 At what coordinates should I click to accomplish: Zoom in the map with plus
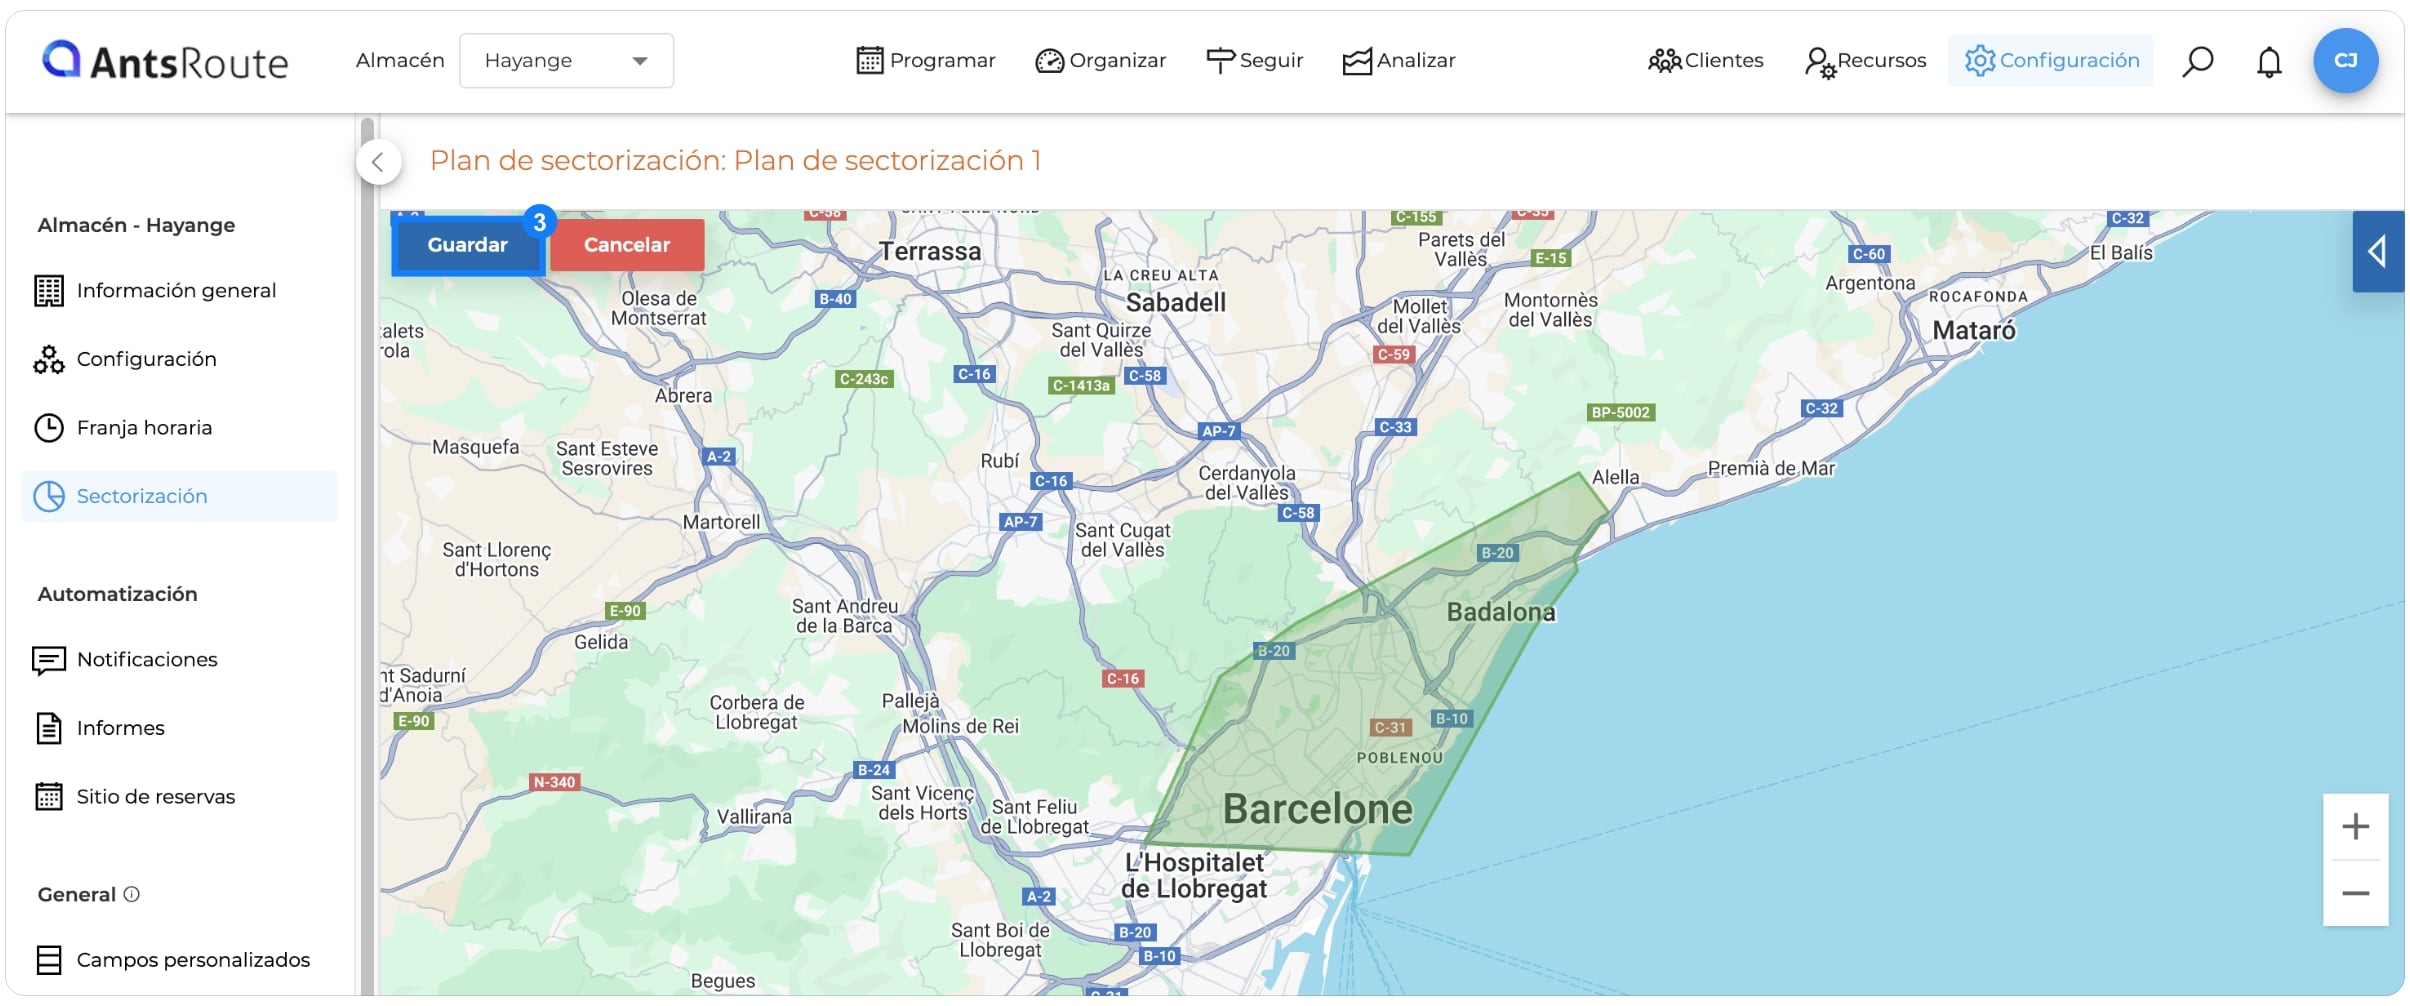point(2356,827)
